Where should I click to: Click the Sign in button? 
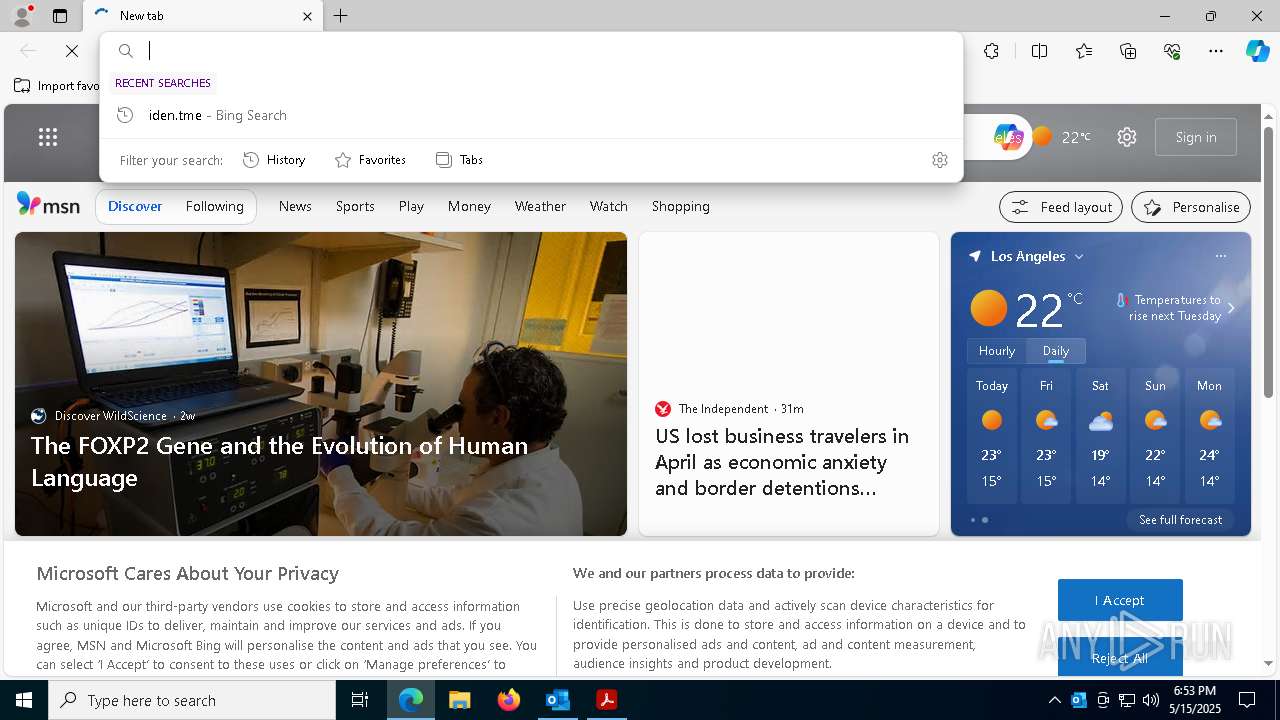point(1196,137)
